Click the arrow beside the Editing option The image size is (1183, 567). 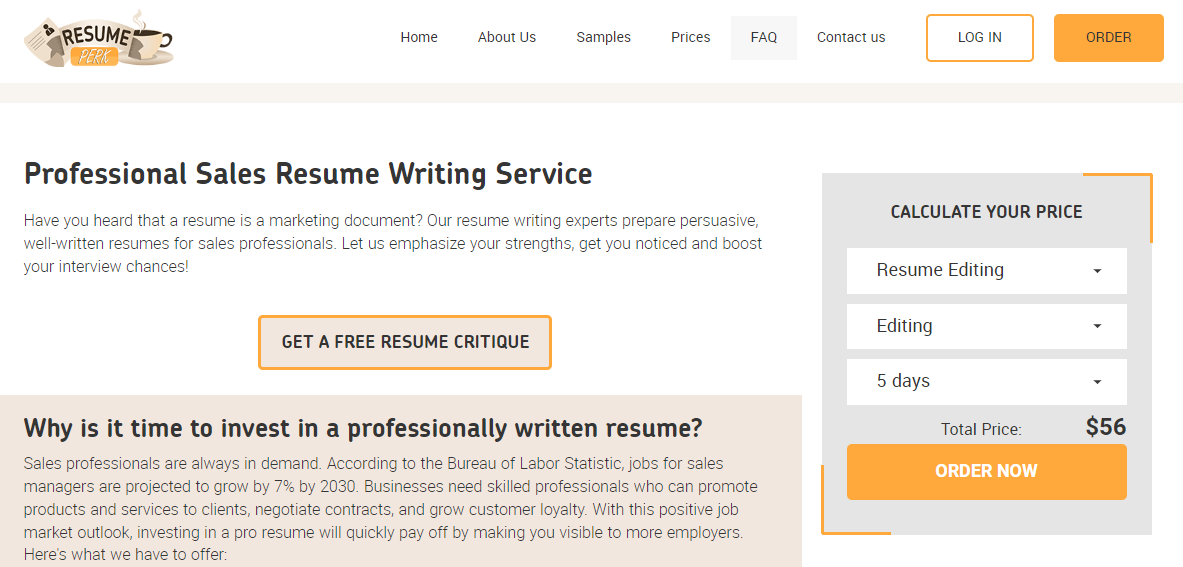[1097, 326]
